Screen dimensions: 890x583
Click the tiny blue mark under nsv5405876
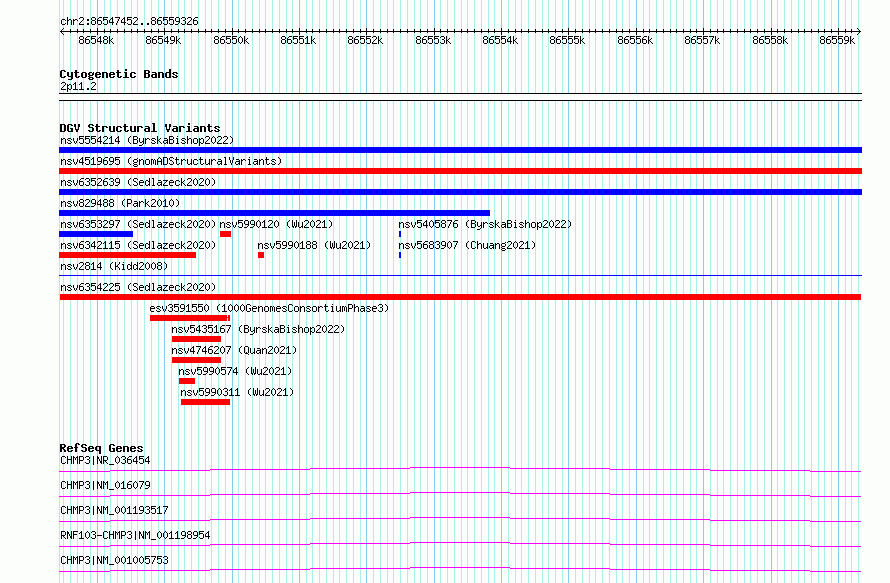point(400,234)
